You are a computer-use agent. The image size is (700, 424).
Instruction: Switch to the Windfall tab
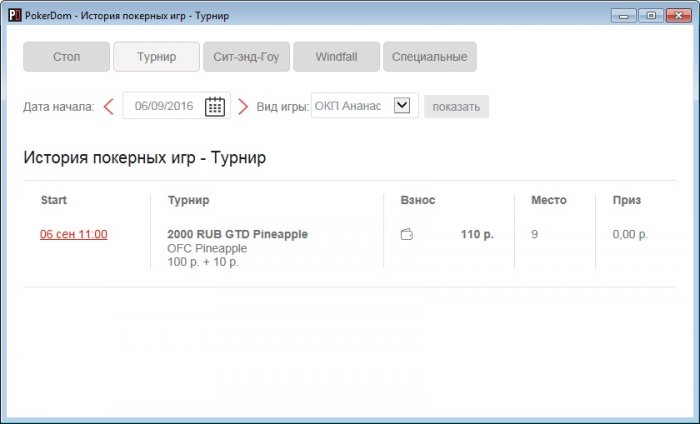(336, 57)
